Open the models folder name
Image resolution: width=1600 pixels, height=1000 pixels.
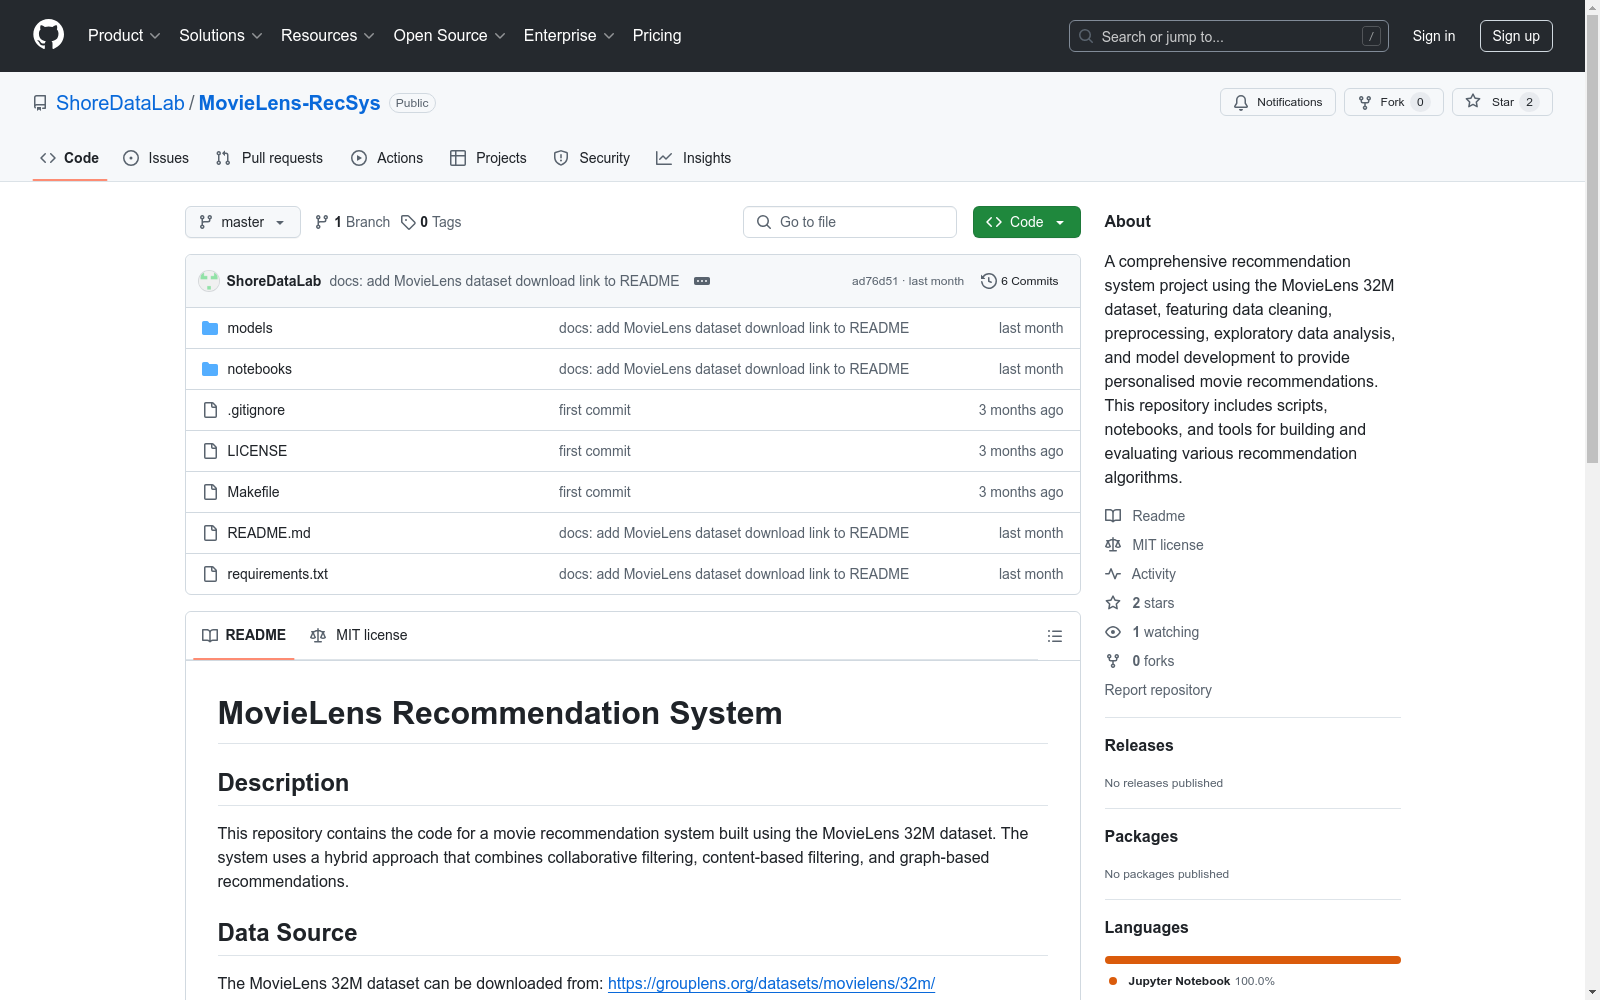click(x=250, y=328)
